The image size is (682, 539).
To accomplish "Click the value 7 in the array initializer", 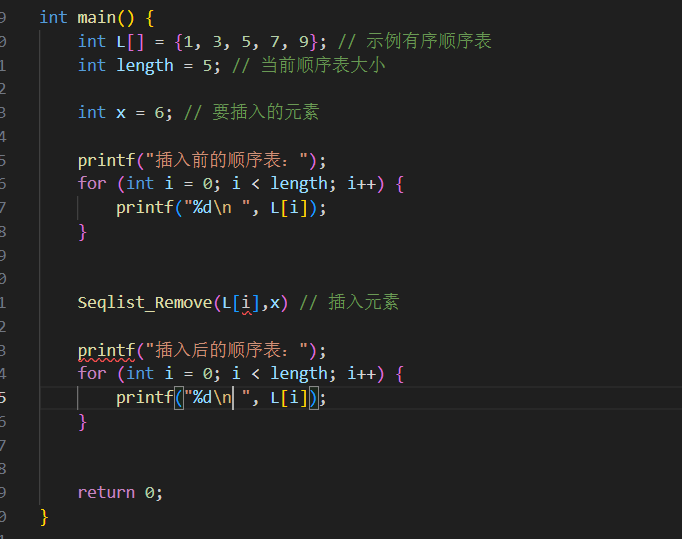I will (x=274, y=42).
